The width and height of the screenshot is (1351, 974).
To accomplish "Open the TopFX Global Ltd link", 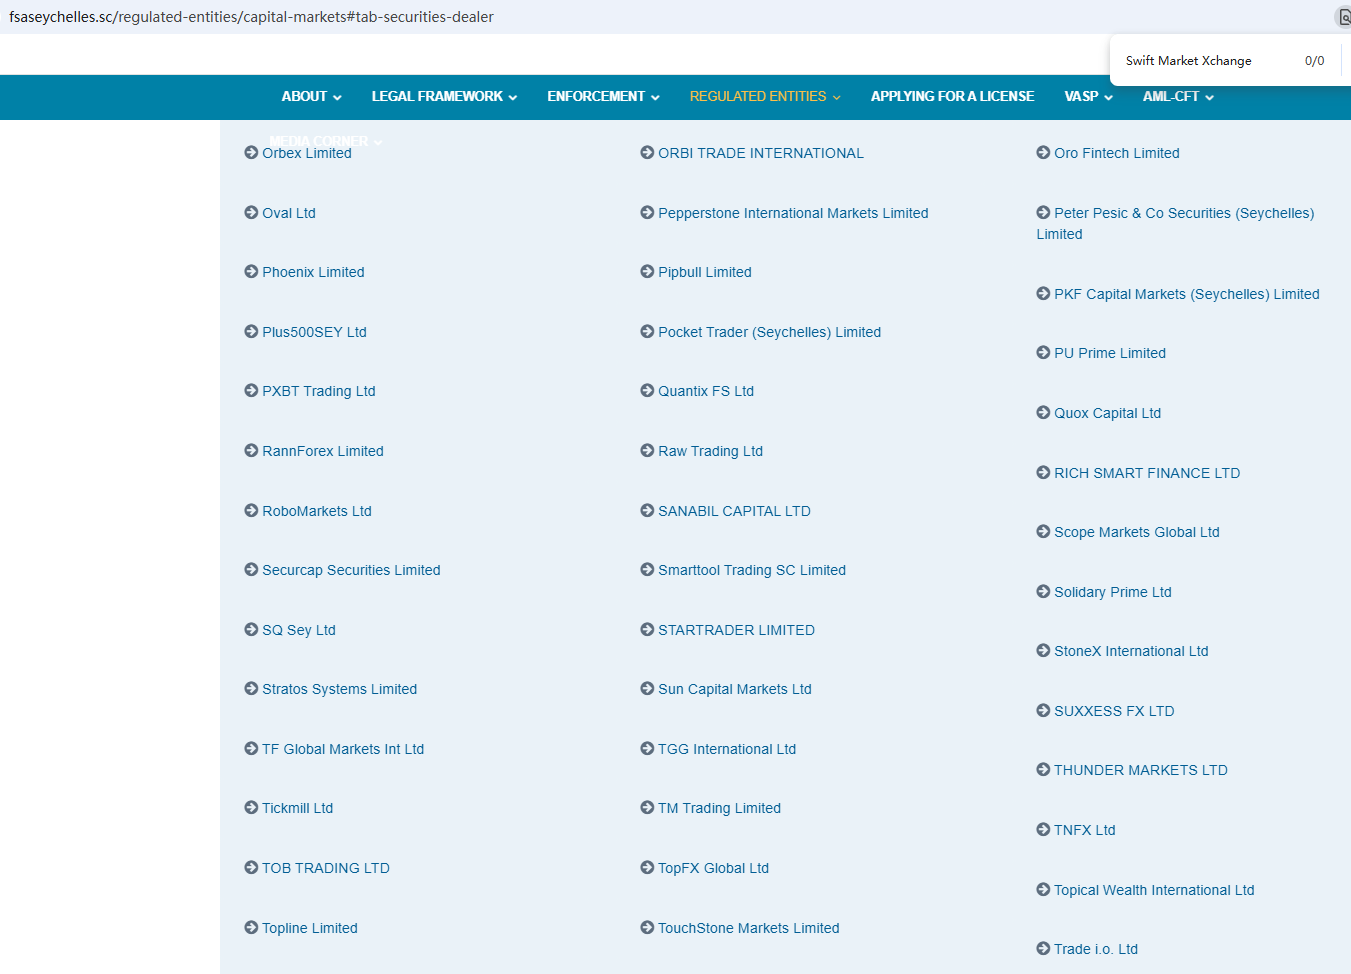I will click(x=713, y=868).
